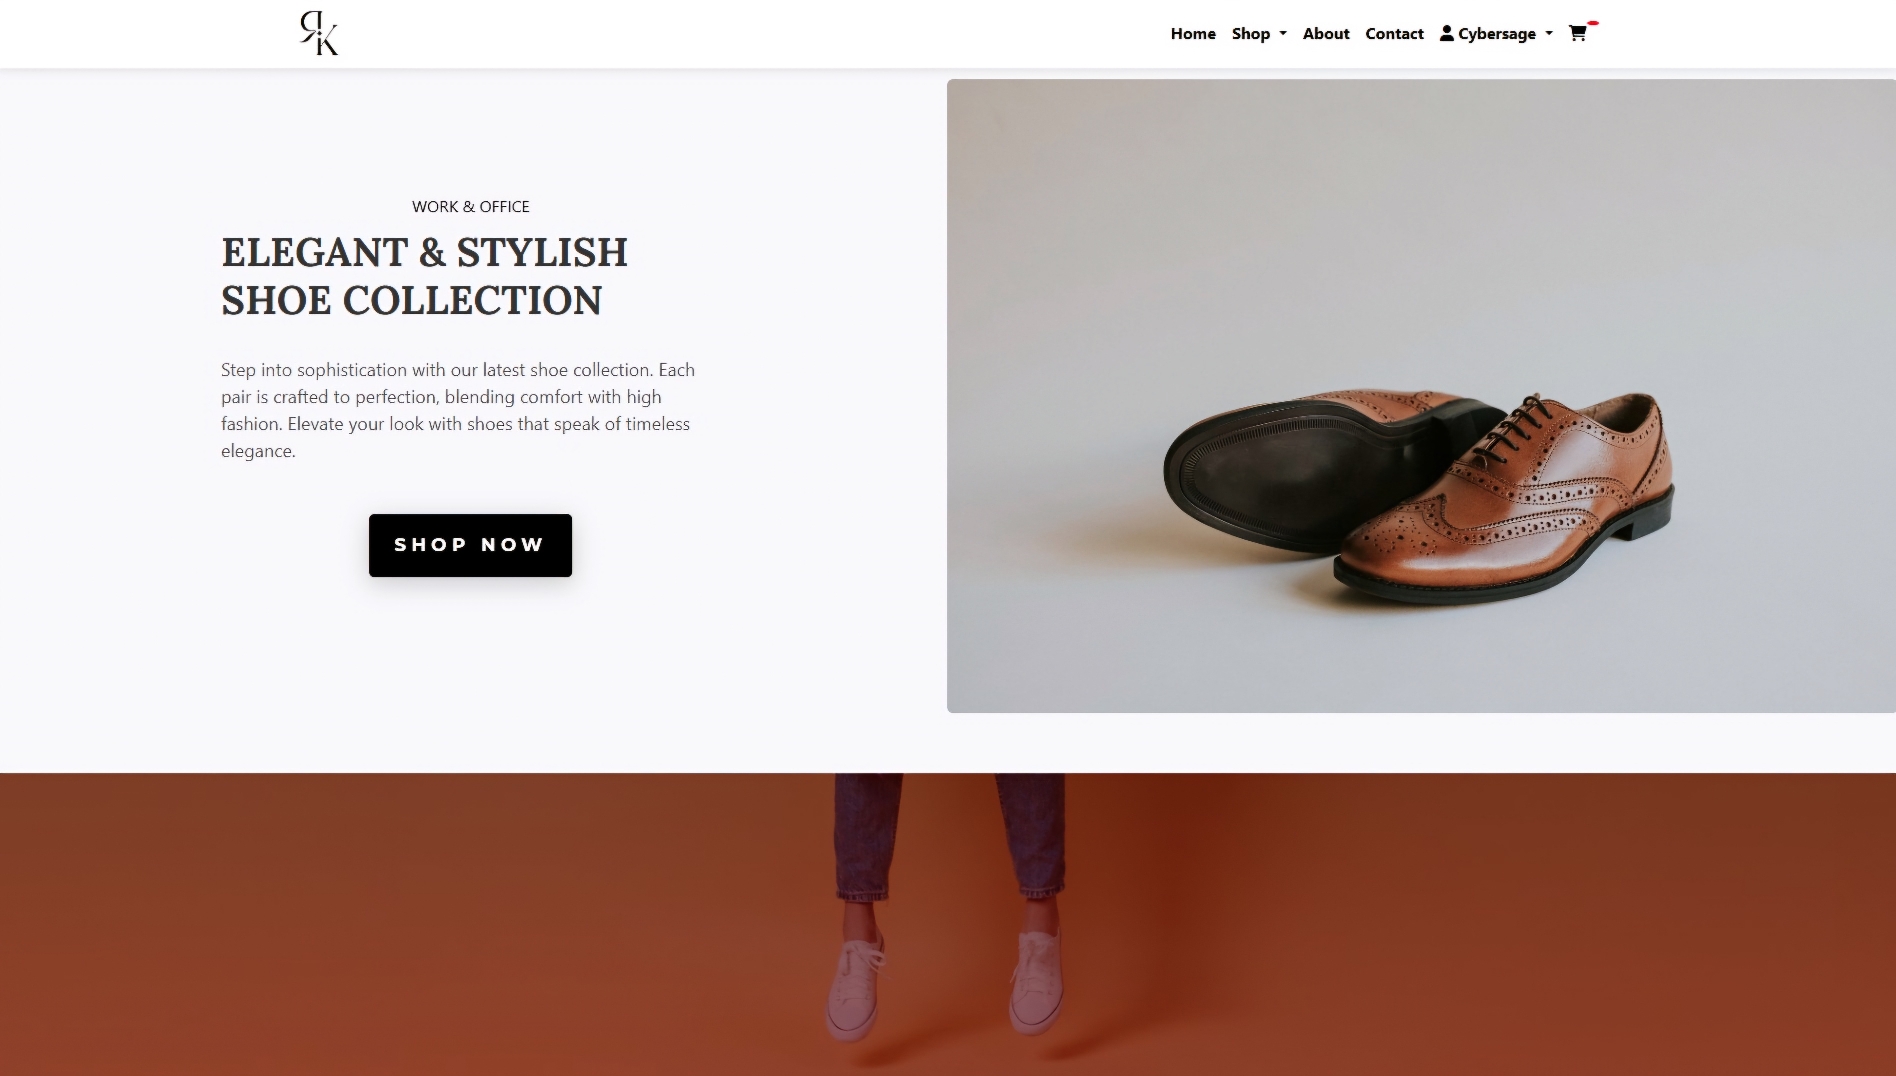The image size is (1896, 1076).
Task: Click the caret arrow next to Cybersage
Action: [x=1549, y=34]
